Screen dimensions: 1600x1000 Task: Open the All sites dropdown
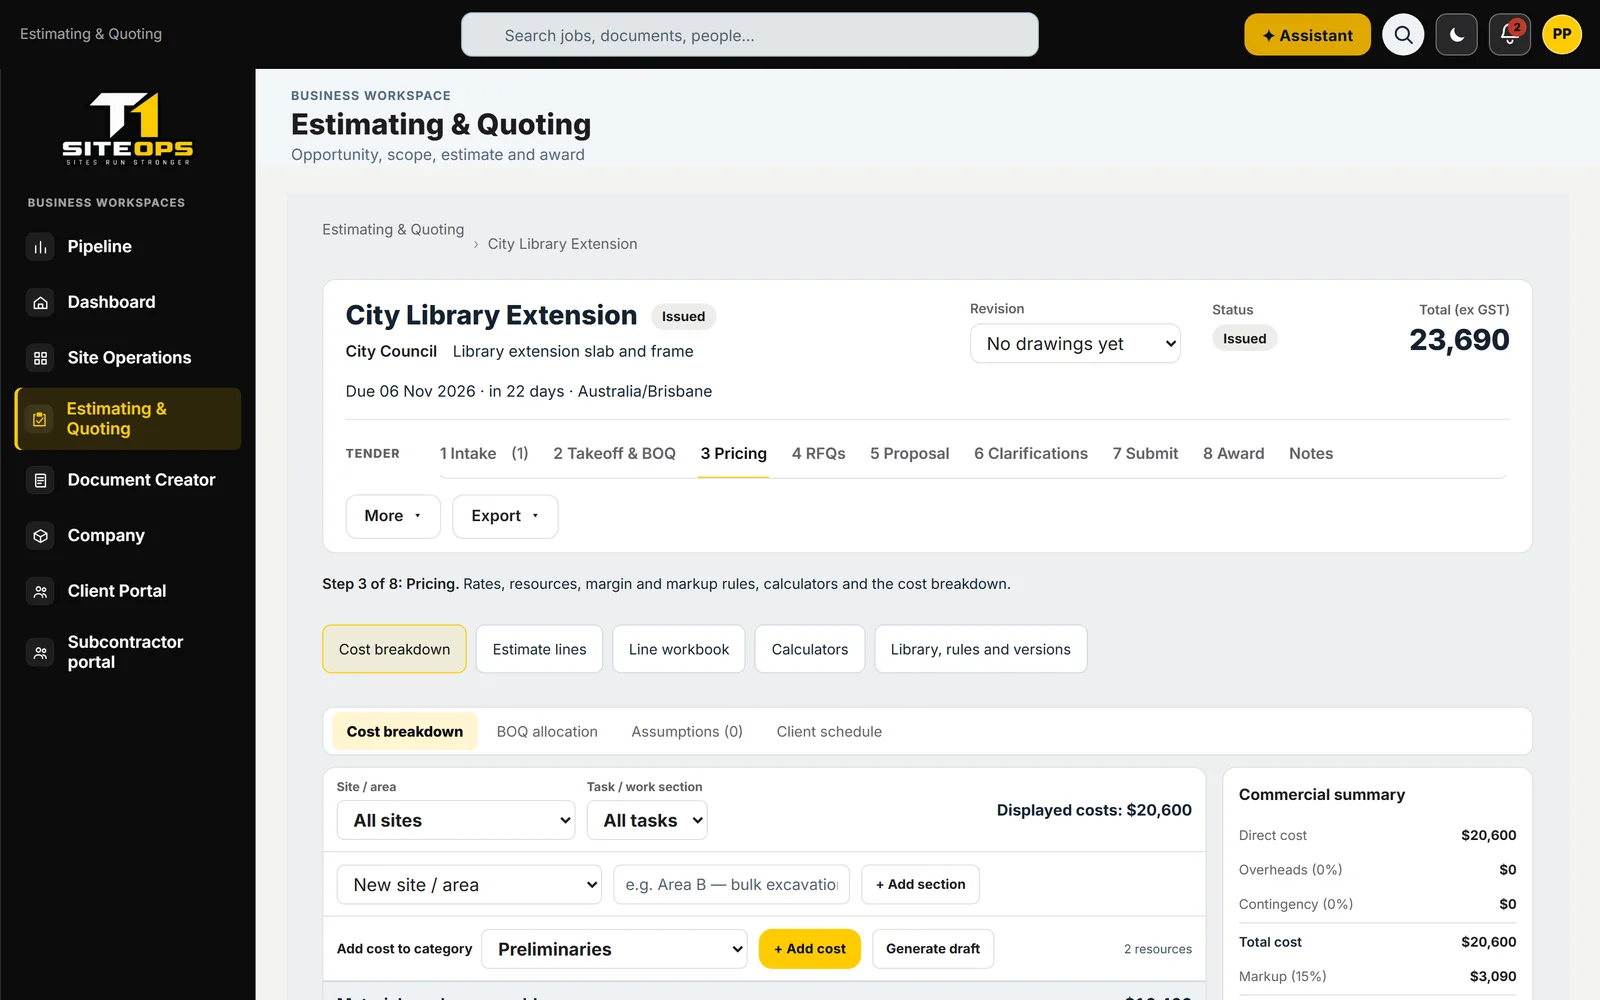tap(456, 820)
